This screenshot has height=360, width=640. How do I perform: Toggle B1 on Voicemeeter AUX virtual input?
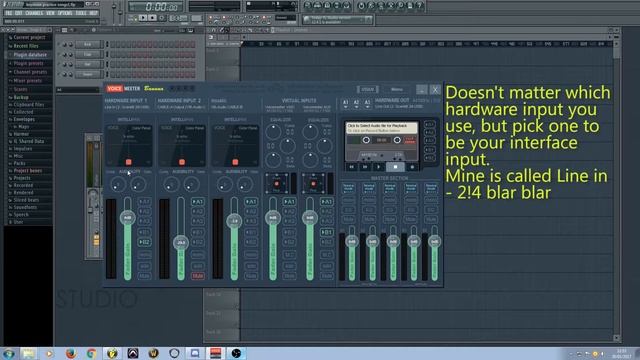[x=327, y=232]
